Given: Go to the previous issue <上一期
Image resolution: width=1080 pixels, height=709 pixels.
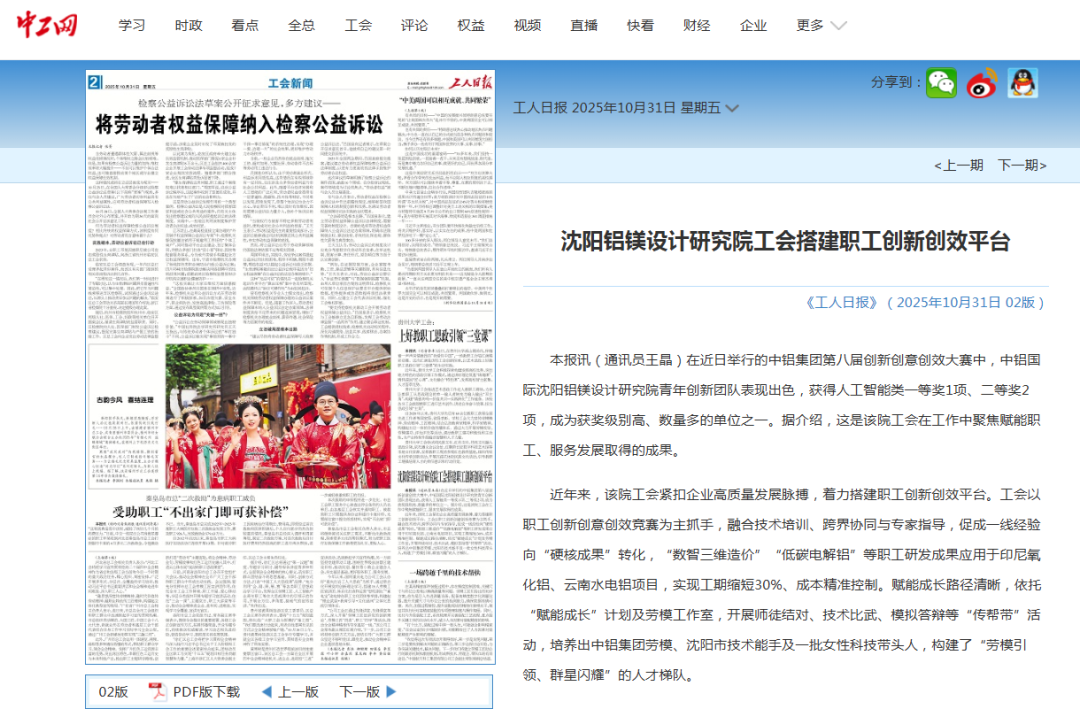Looking at the screenshot, I should (x=958, y=165).
